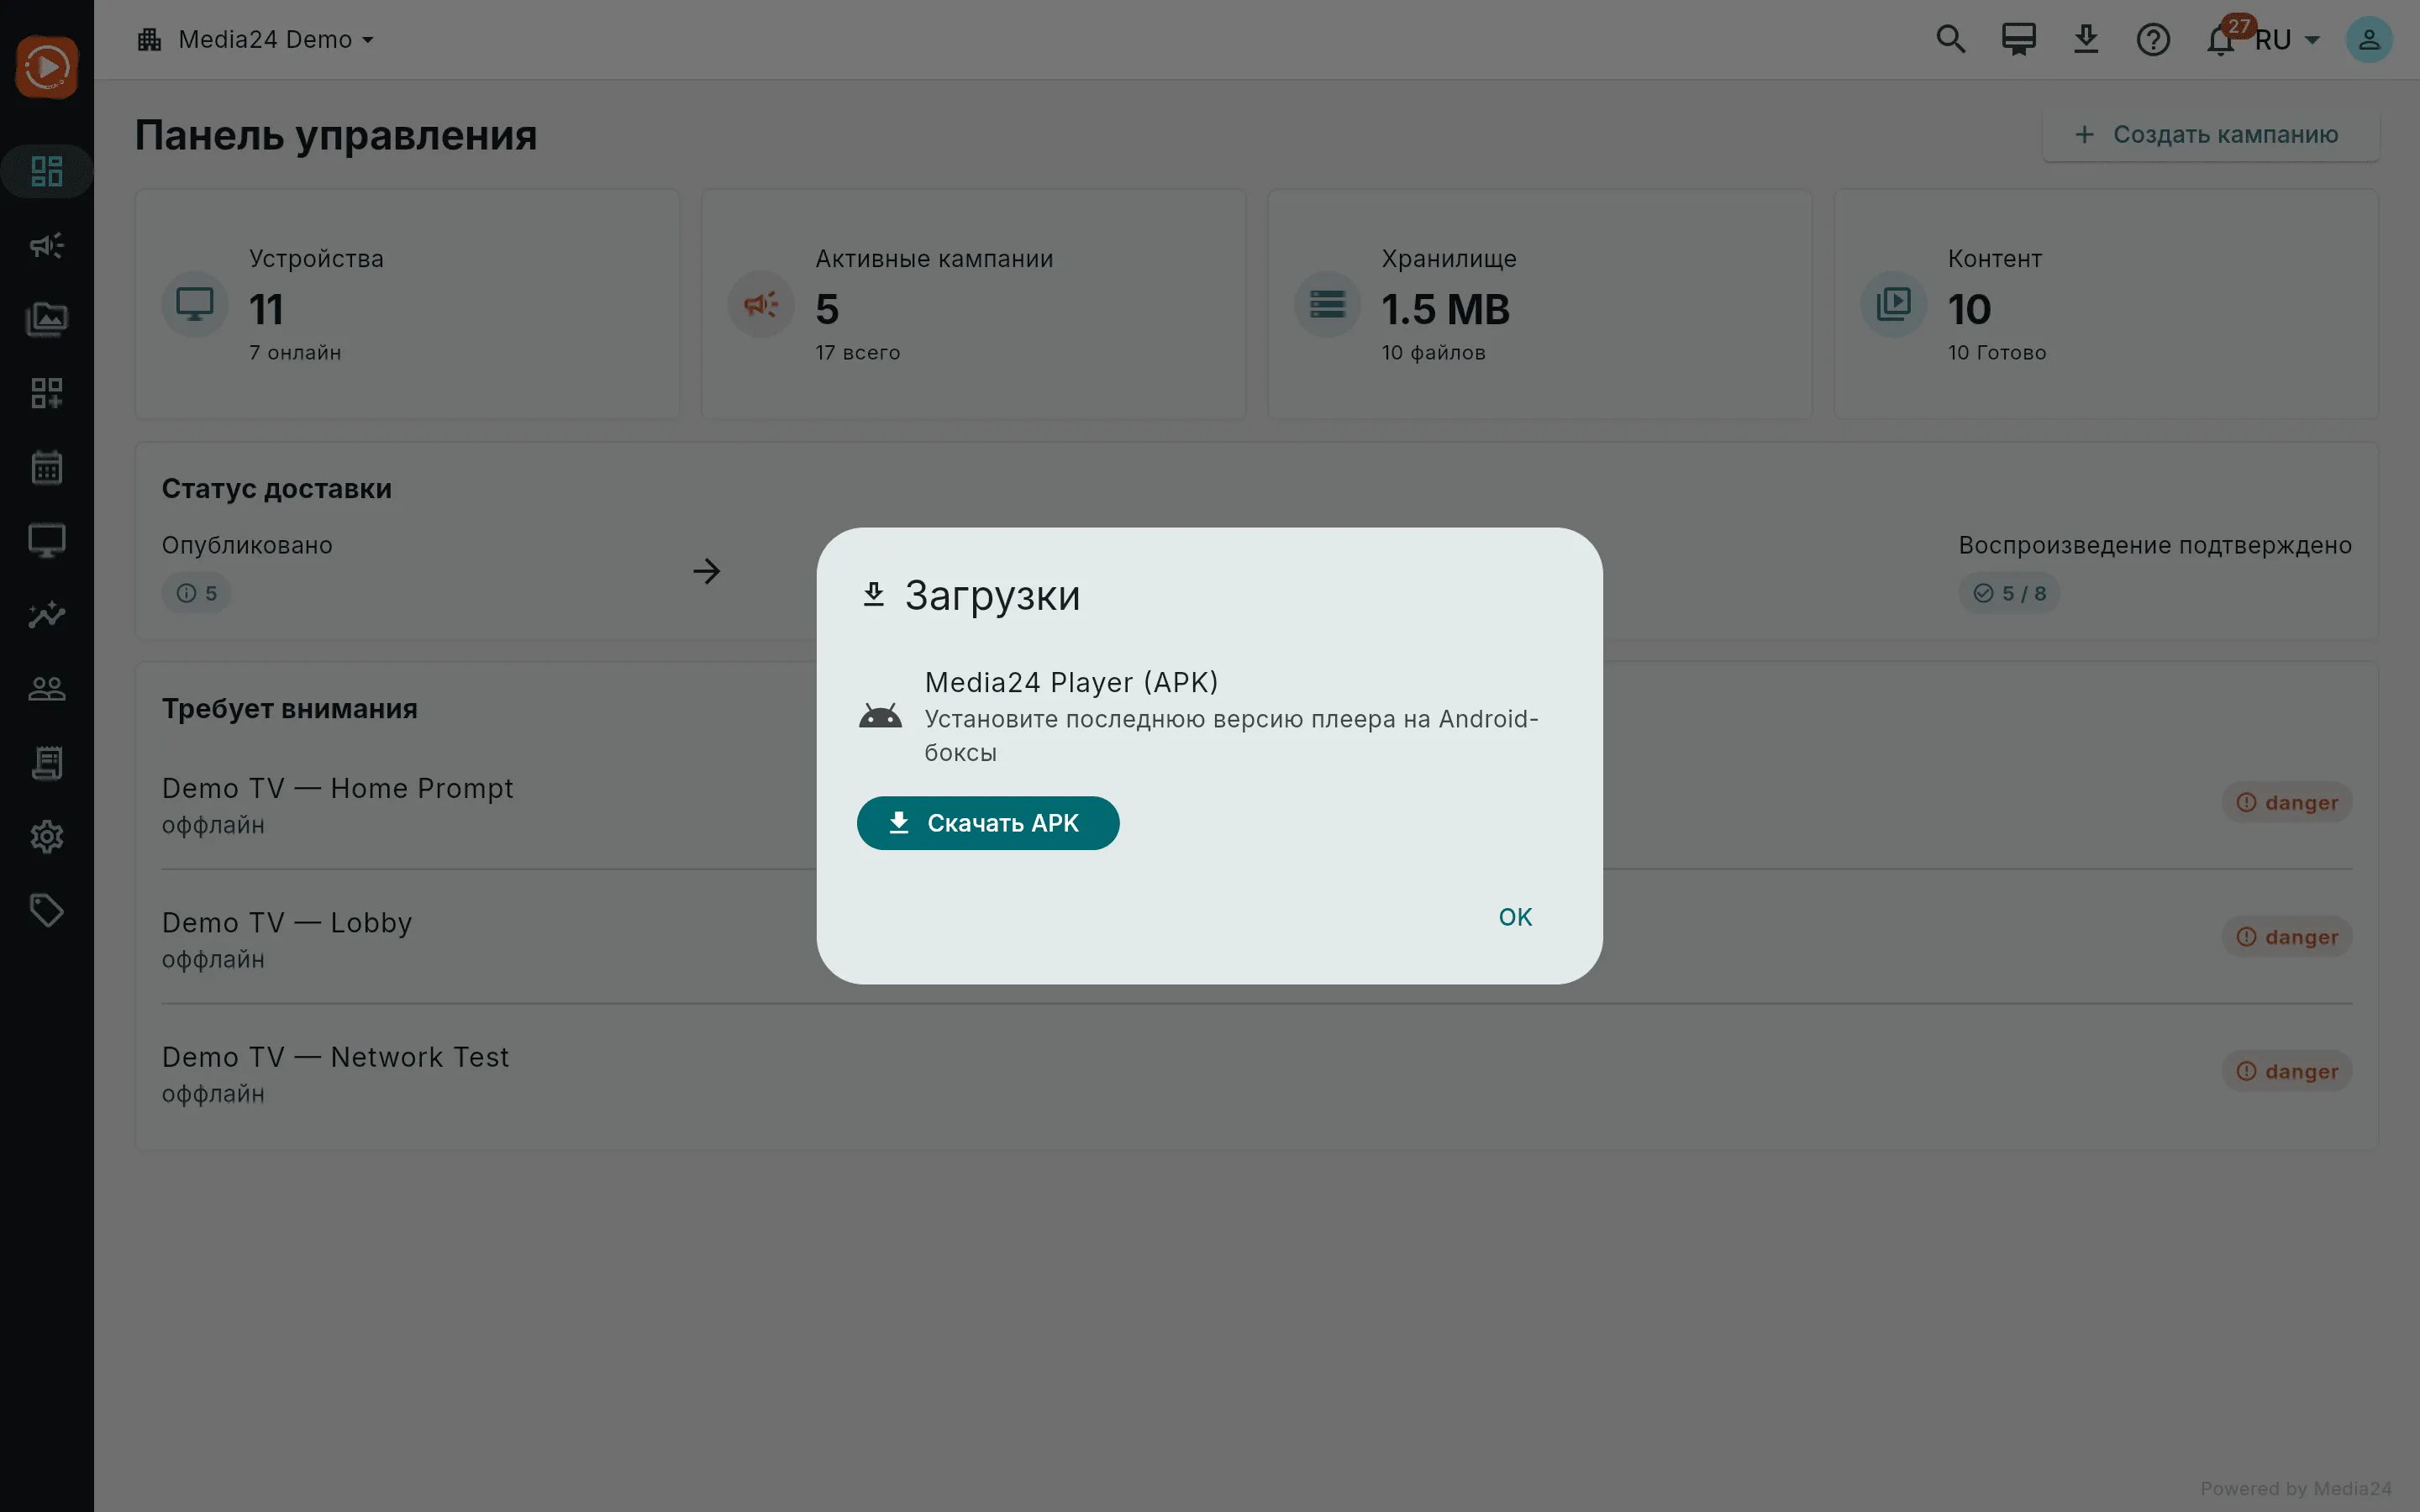Open the RU language dropdown

2288,40
